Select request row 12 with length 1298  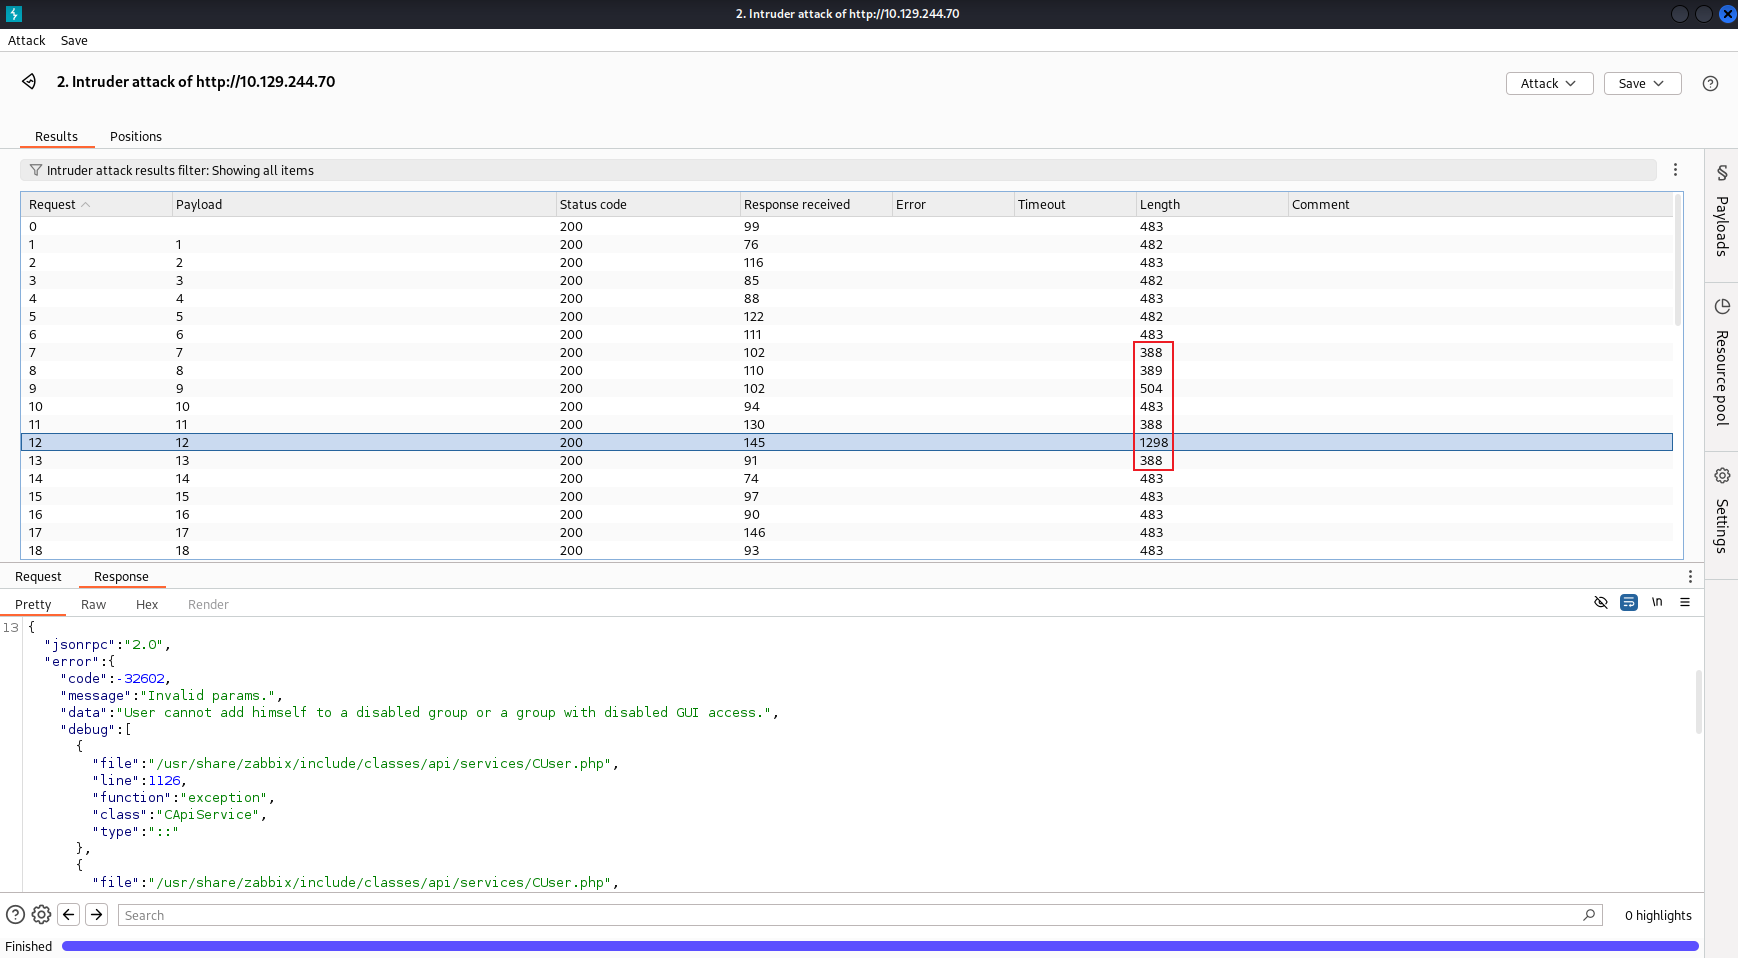(846, 442)
